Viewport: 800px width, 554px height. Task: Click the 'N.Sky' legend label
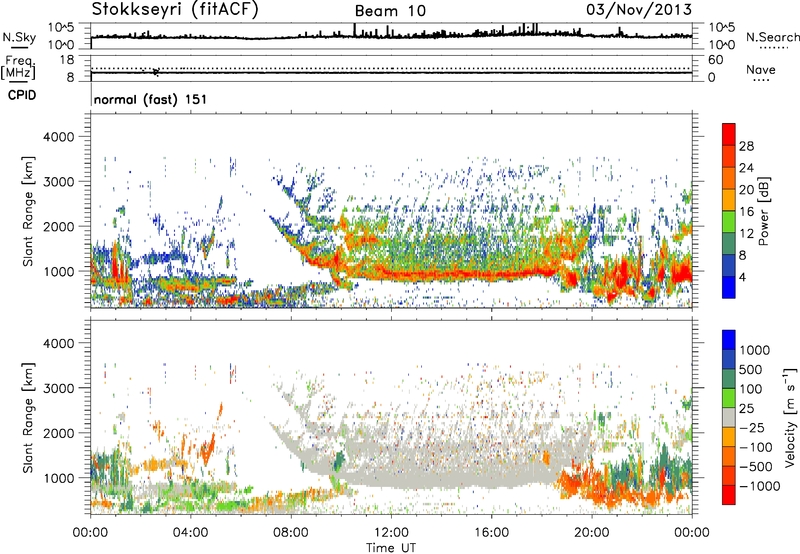click(19, 37)
